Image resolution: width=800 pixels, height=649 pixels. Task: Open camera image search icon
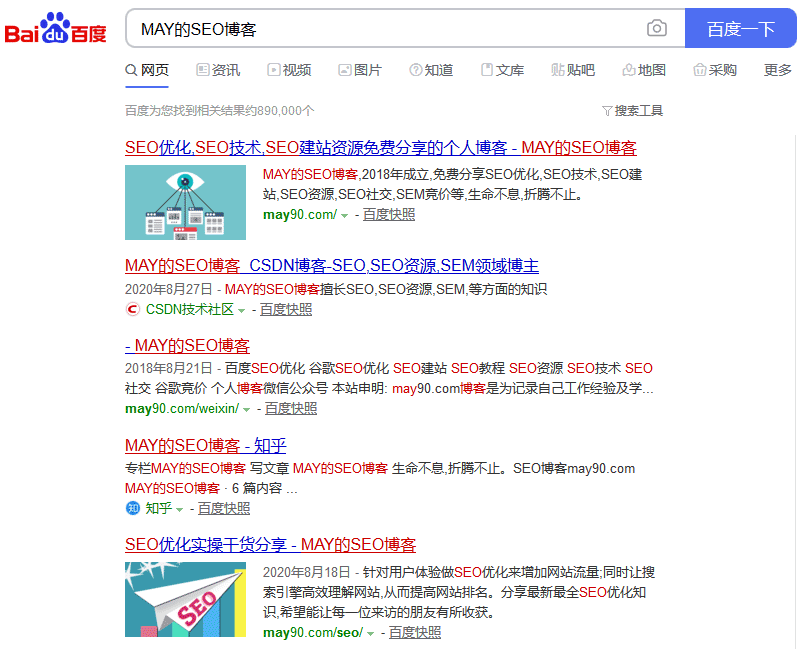point(657,28)
